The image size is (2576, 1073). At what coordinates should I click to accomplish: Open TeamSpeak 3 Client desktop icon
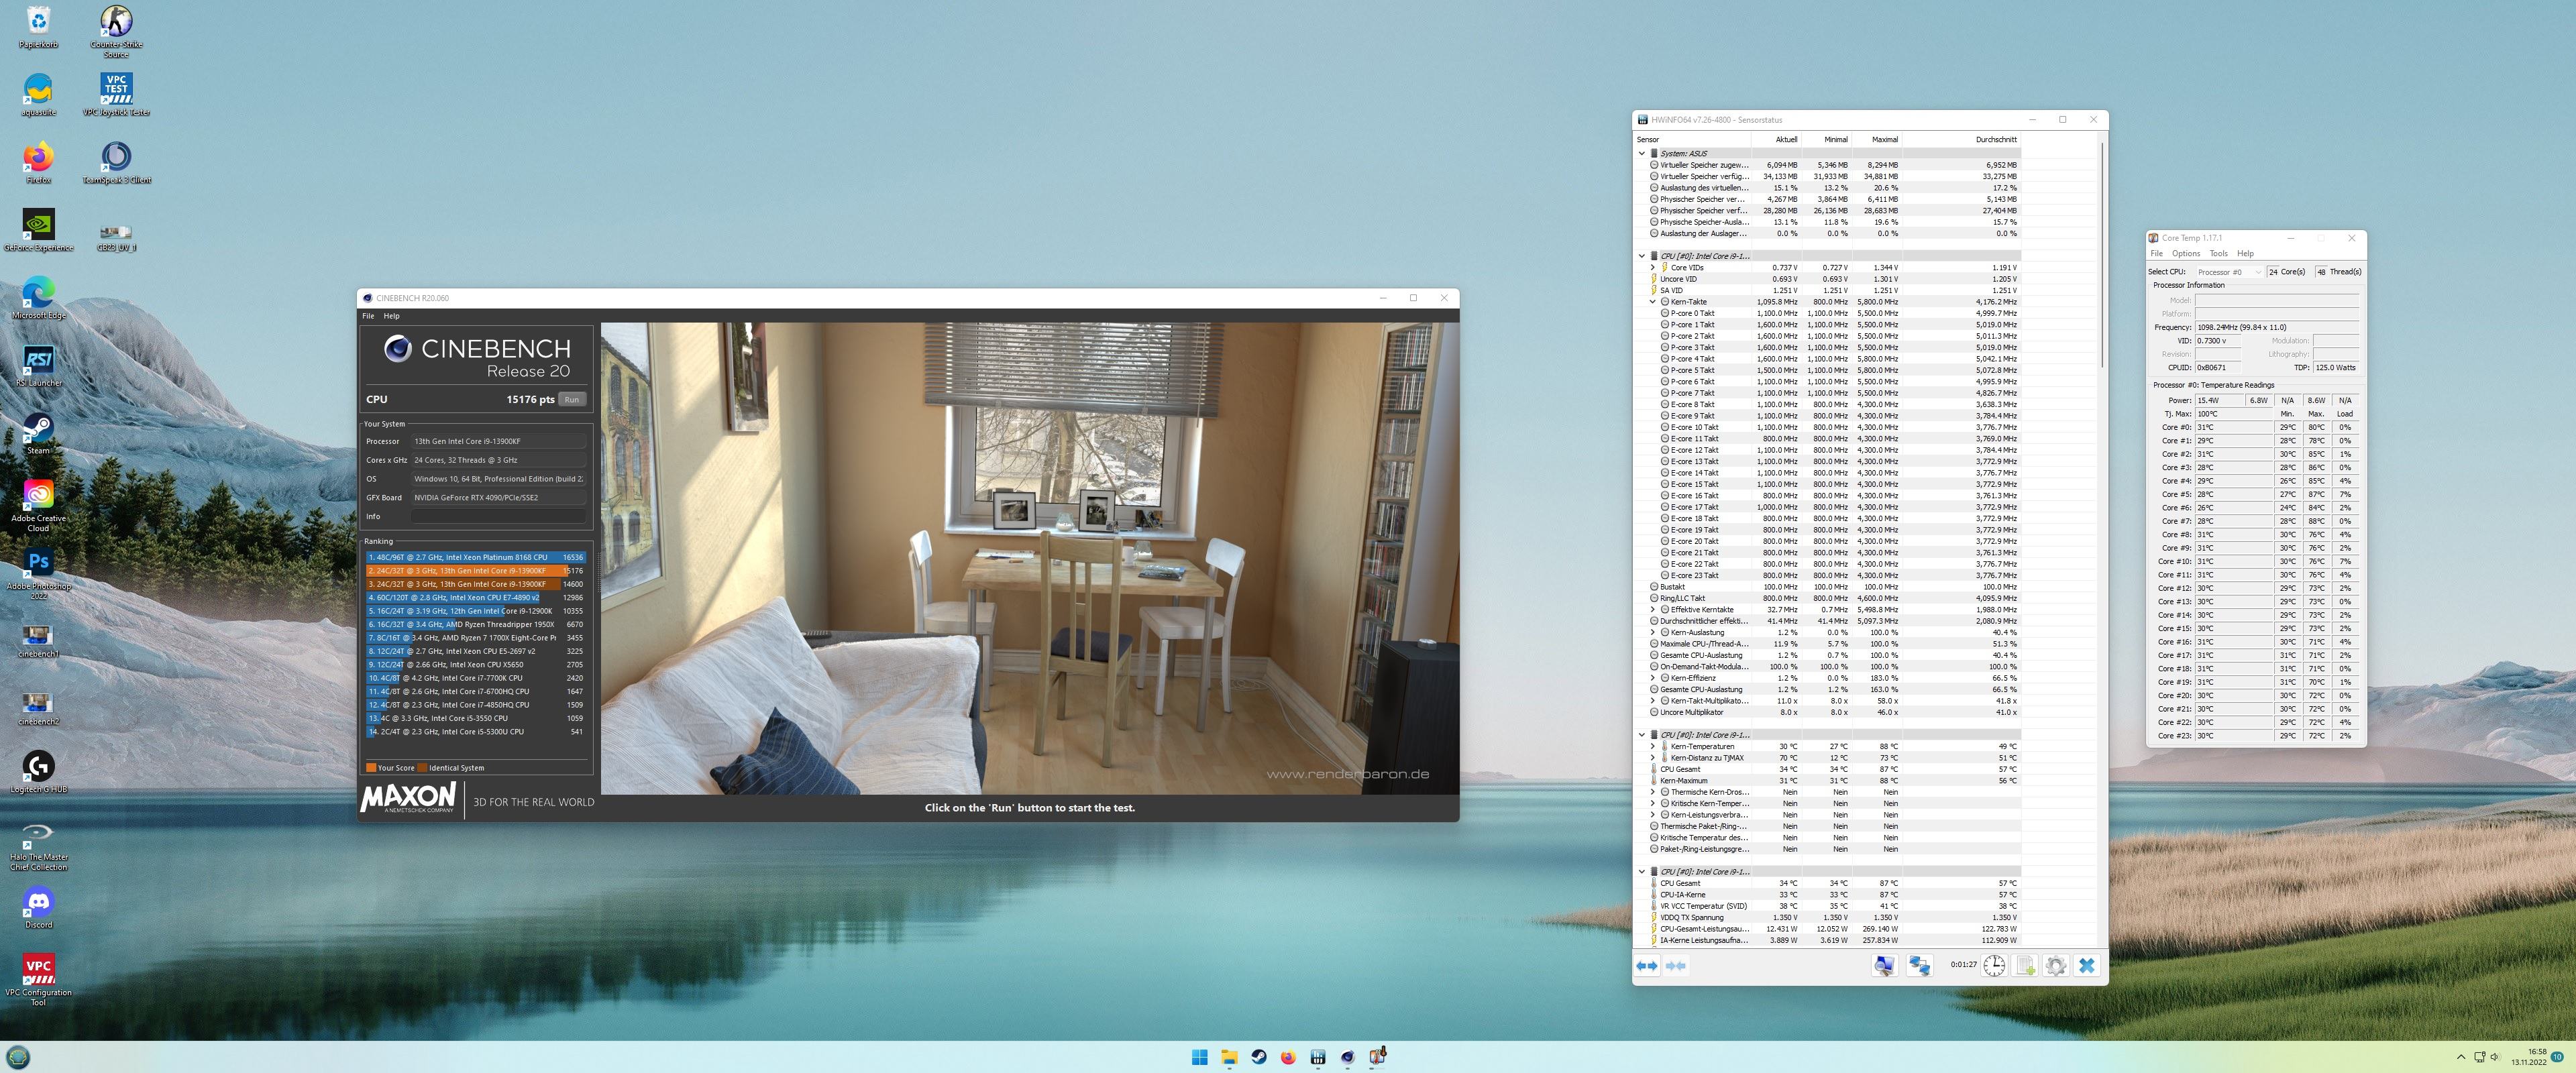(116, 163)
